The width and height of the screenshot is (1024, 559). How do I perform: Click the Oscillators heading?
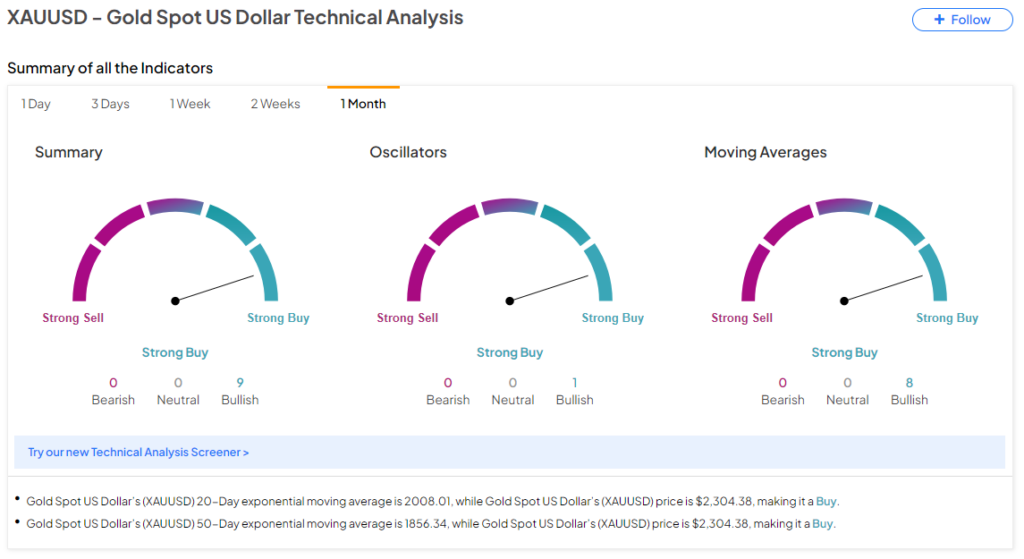(408, 153)
